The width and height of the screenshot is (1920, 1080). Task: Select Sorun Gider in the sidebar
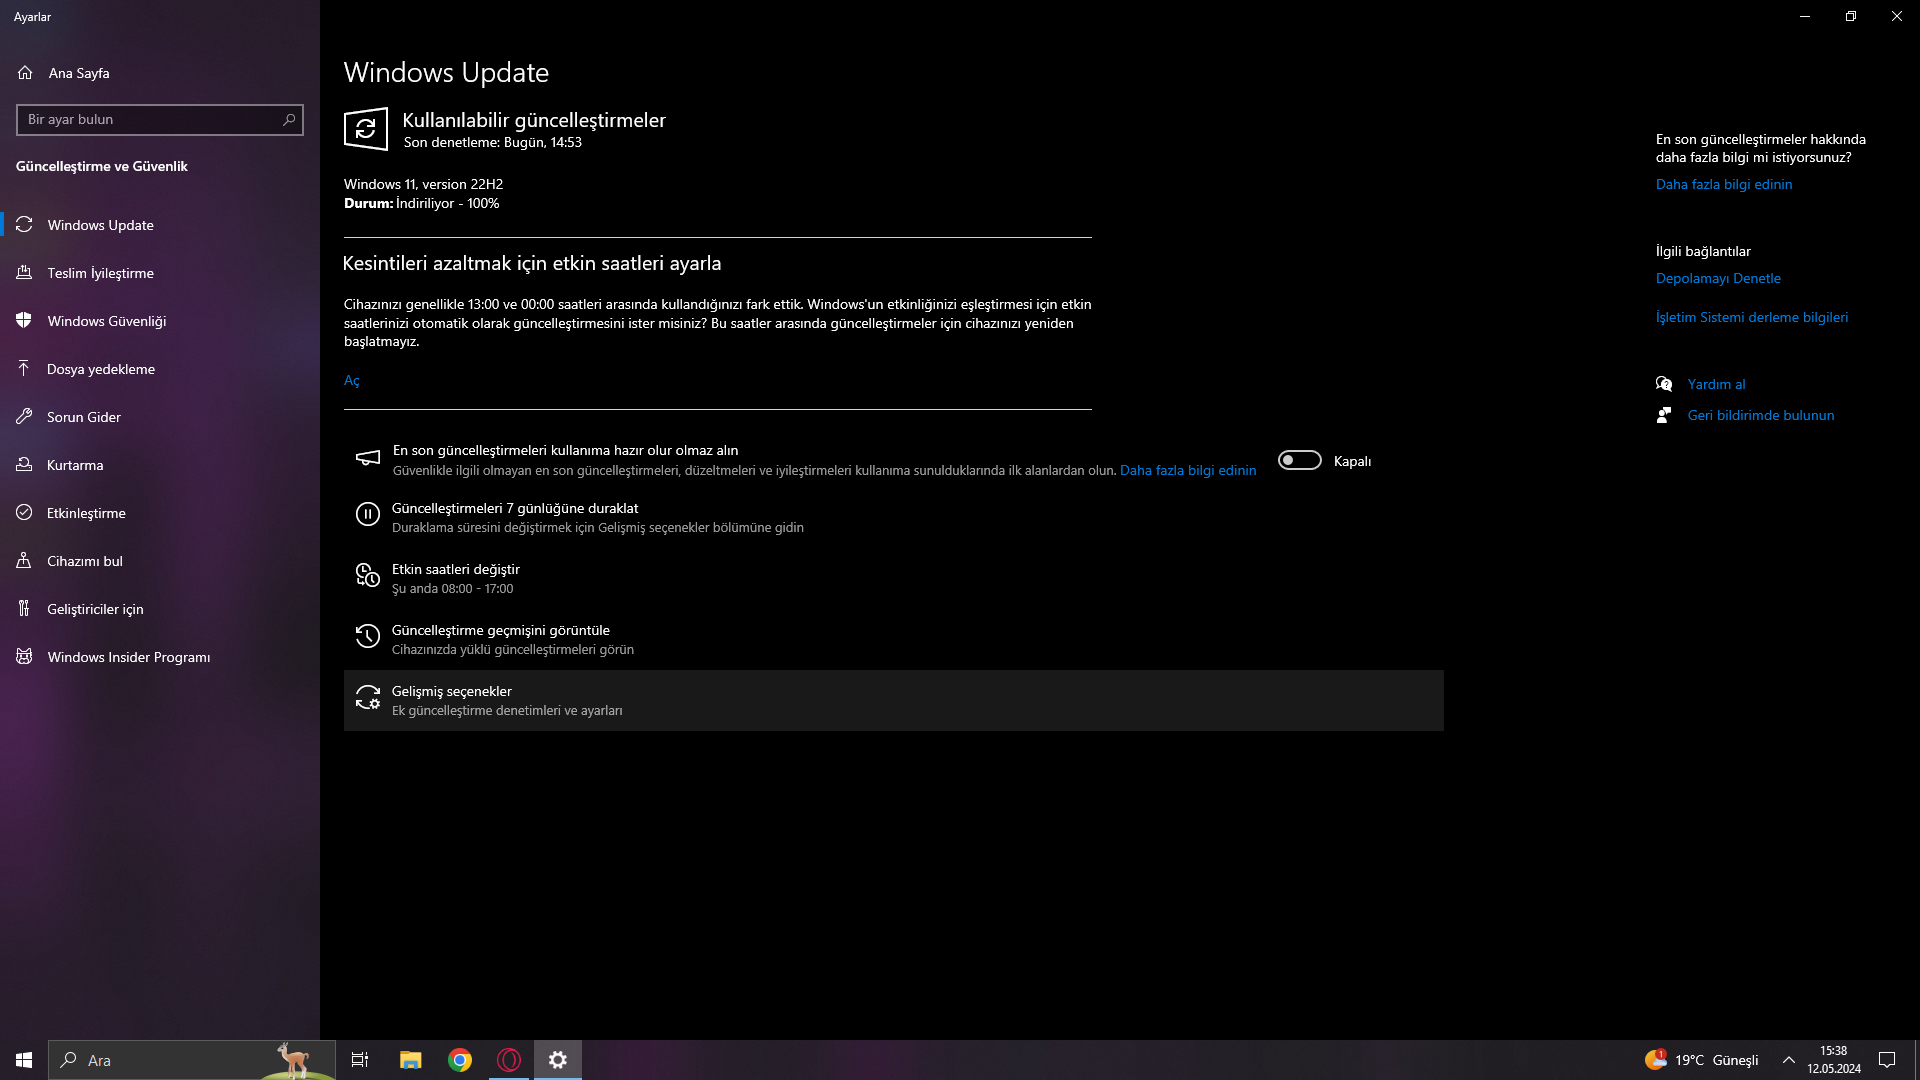[83, 417]
